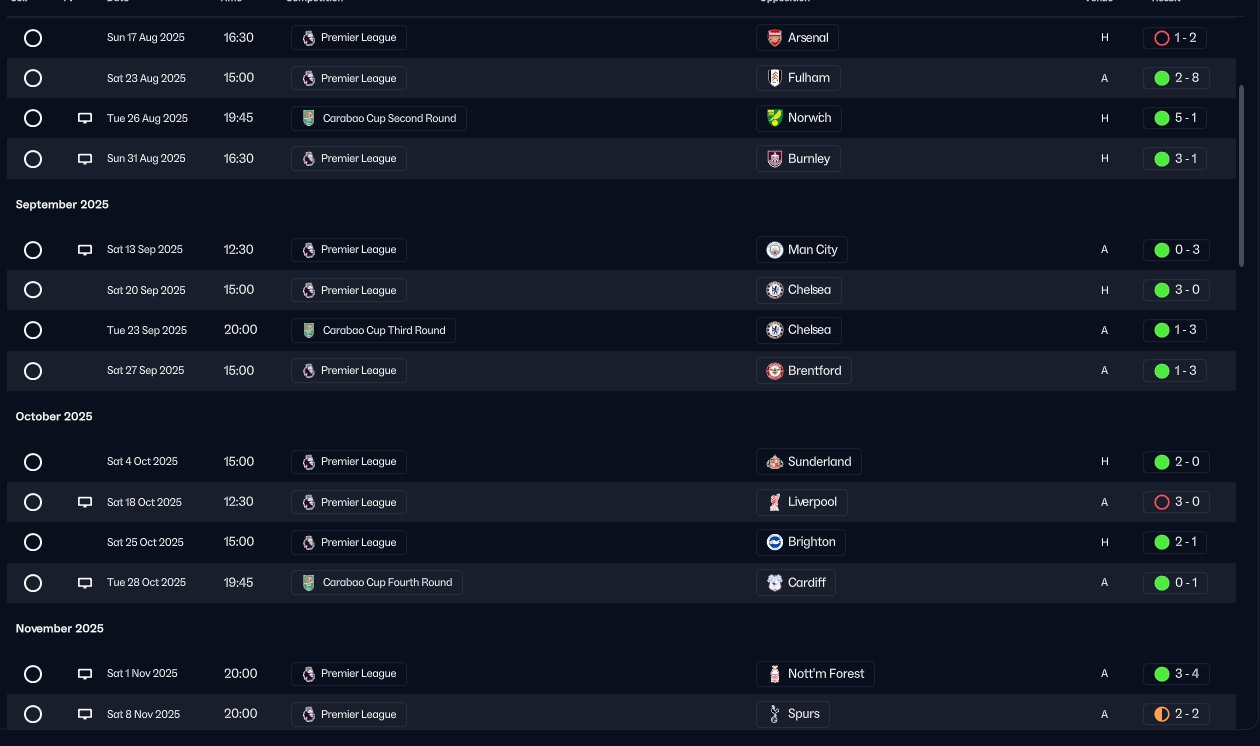Screen dimensions: 1260x746
Task: Open the 2 - 2 draw result against Spurs
Action: 1176,714
